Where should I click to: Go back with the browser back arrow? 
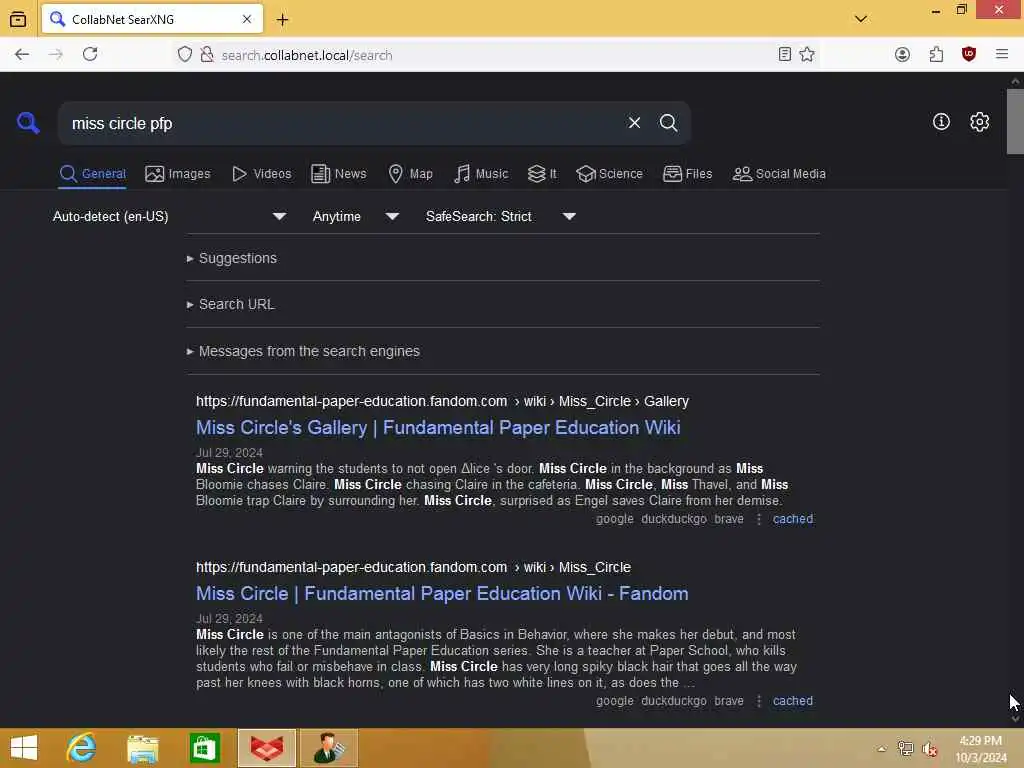coord(22,54)
